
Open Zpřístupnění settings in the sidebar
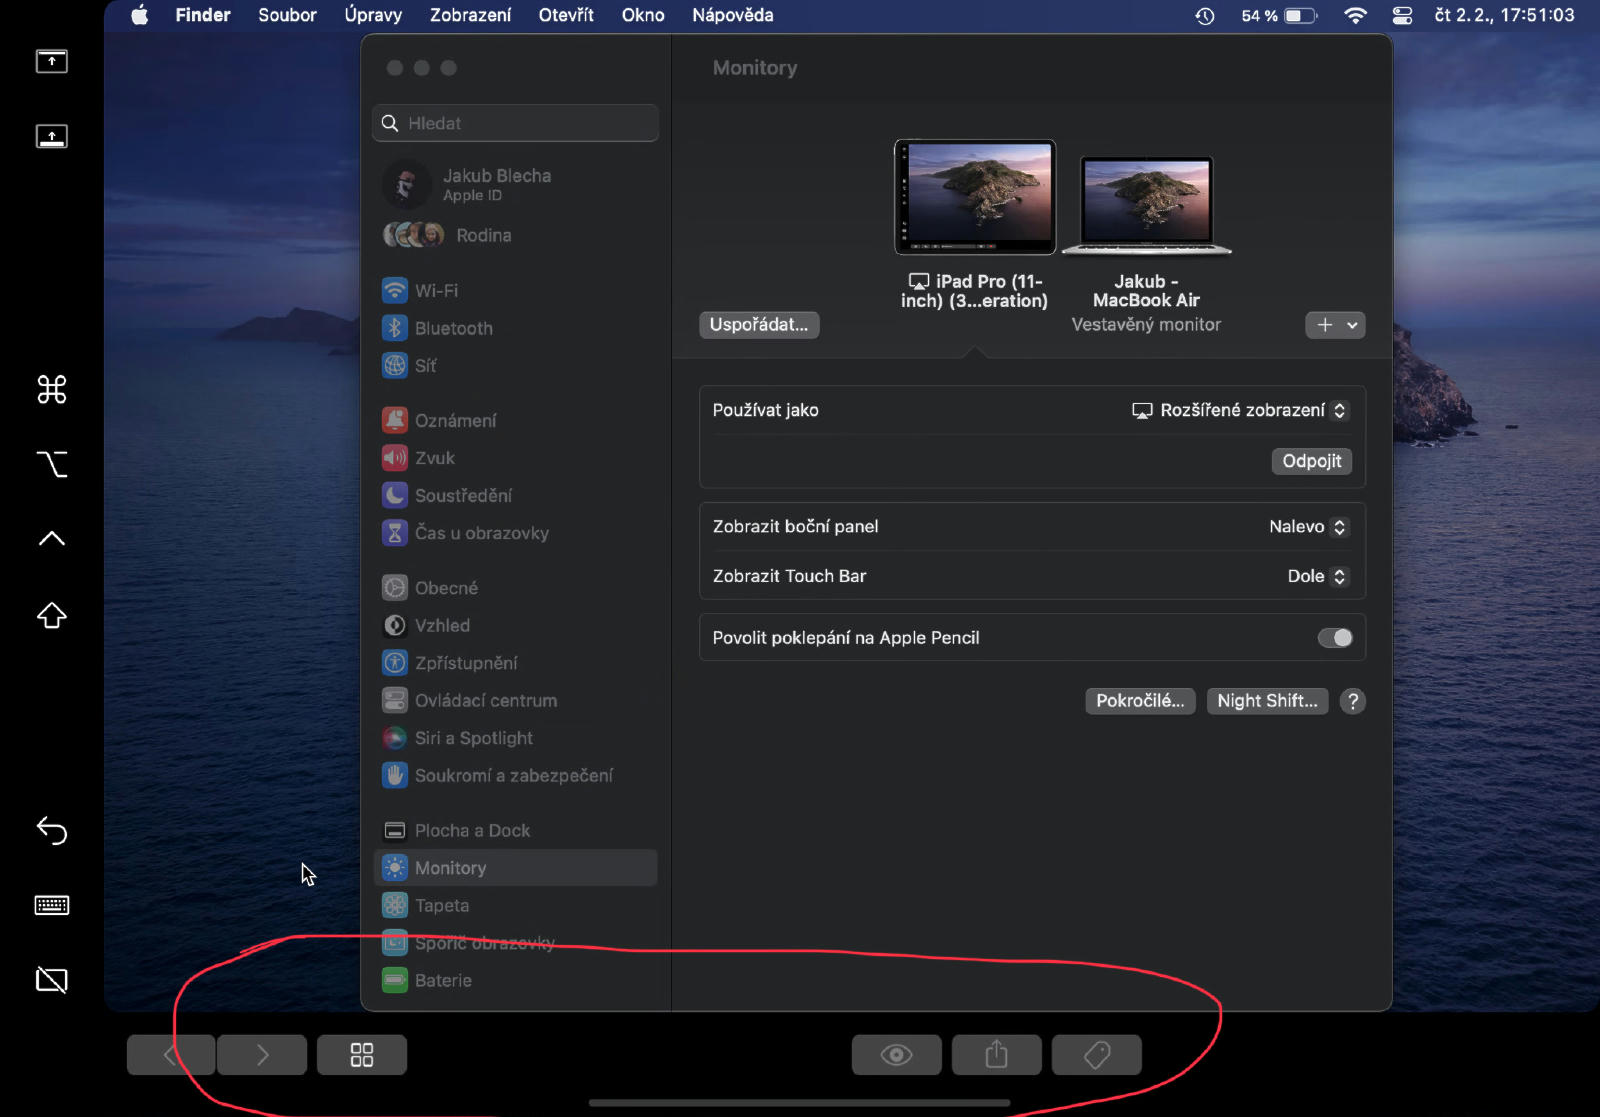[515, 663]
